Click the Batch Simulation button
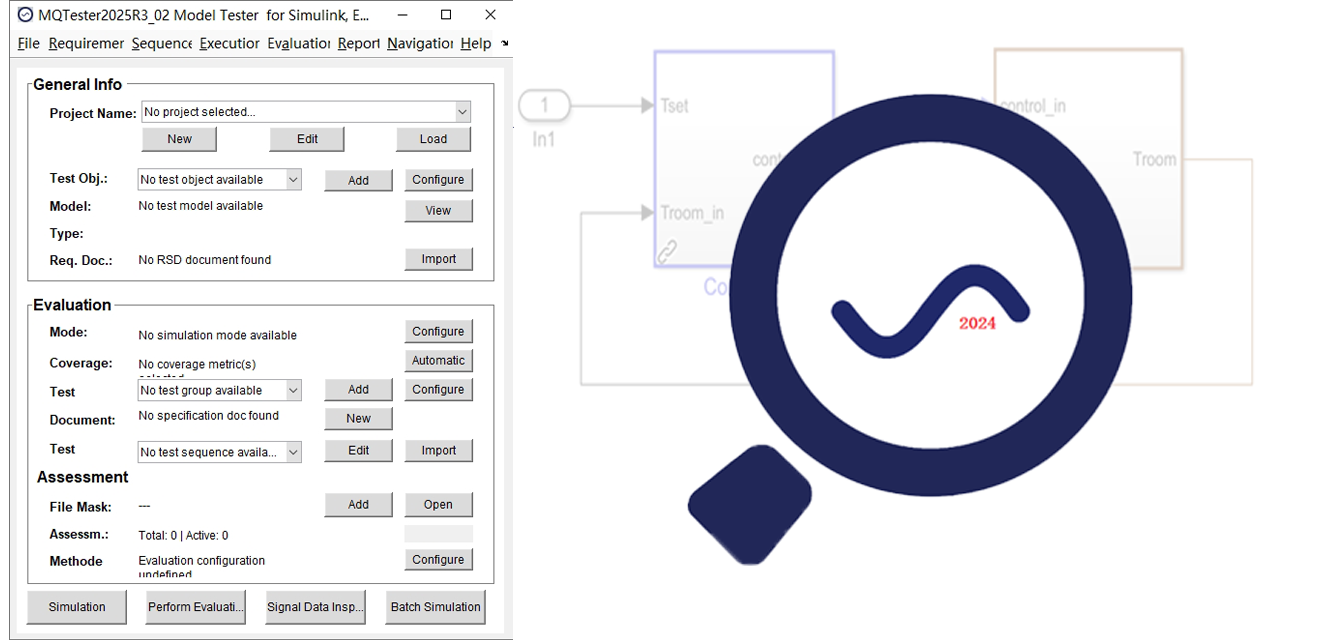This screenshot has width=1318, height=640. click(435, 607)
